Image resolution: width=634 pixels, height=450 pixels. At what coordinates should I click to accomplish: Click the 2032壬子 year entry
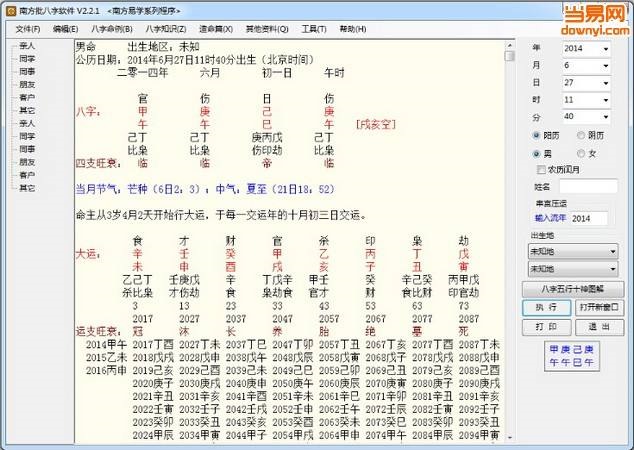point(200,410)
